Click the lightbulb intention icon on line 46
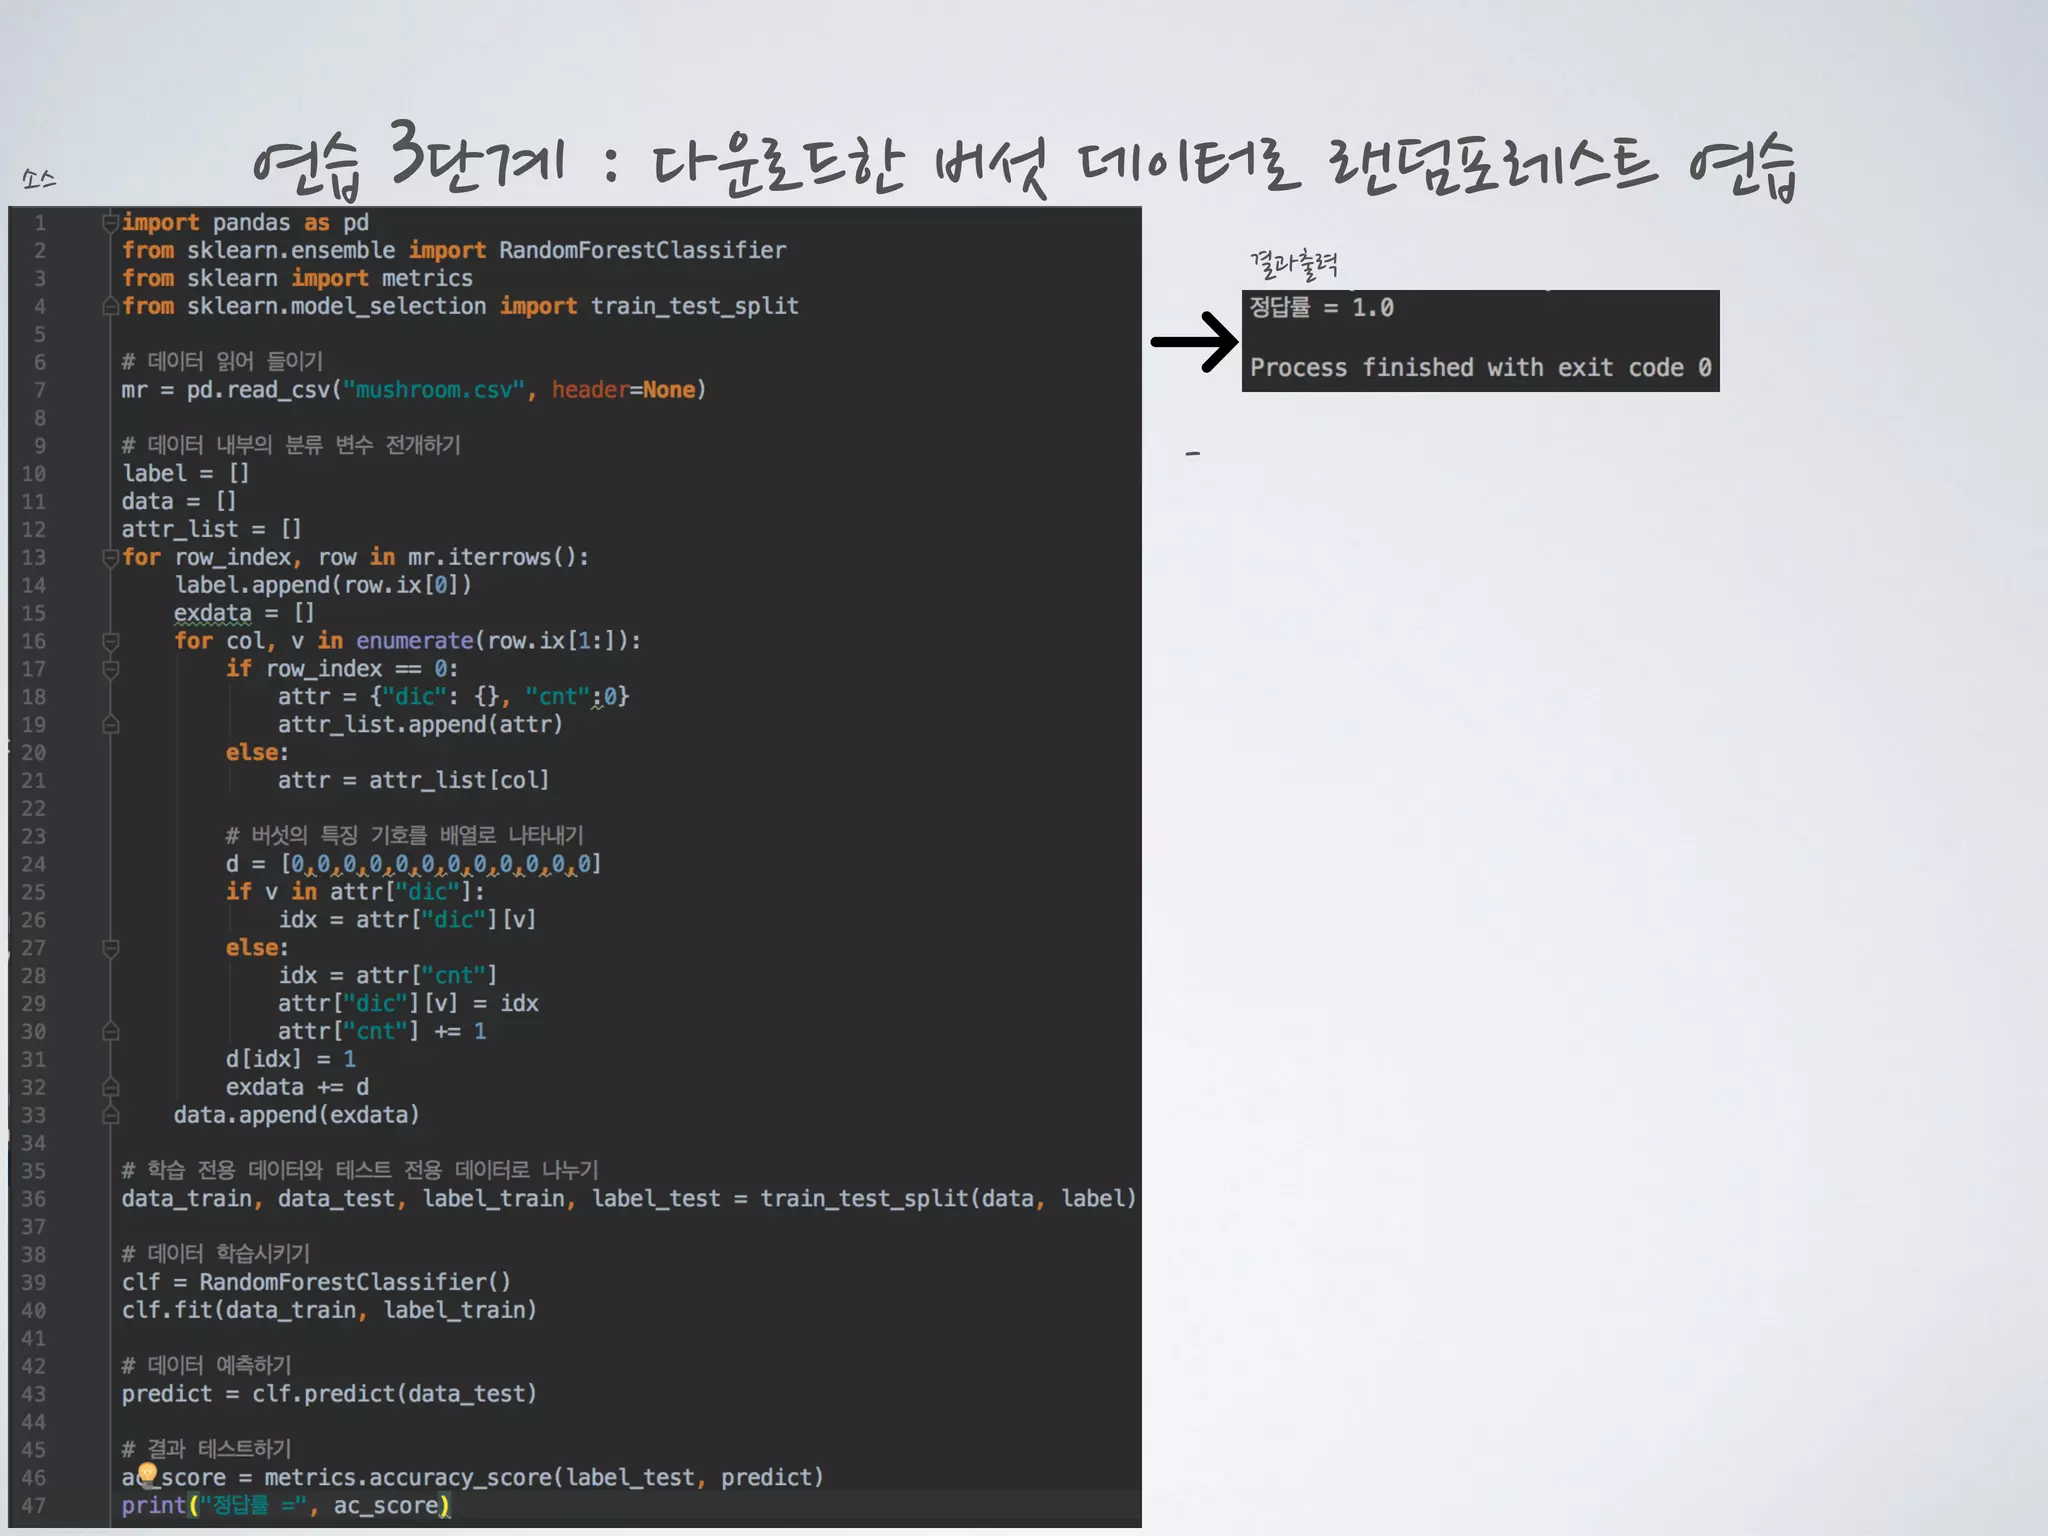The height and width of the screenshot is (1536, 2048). click(x=147, y=1472)
